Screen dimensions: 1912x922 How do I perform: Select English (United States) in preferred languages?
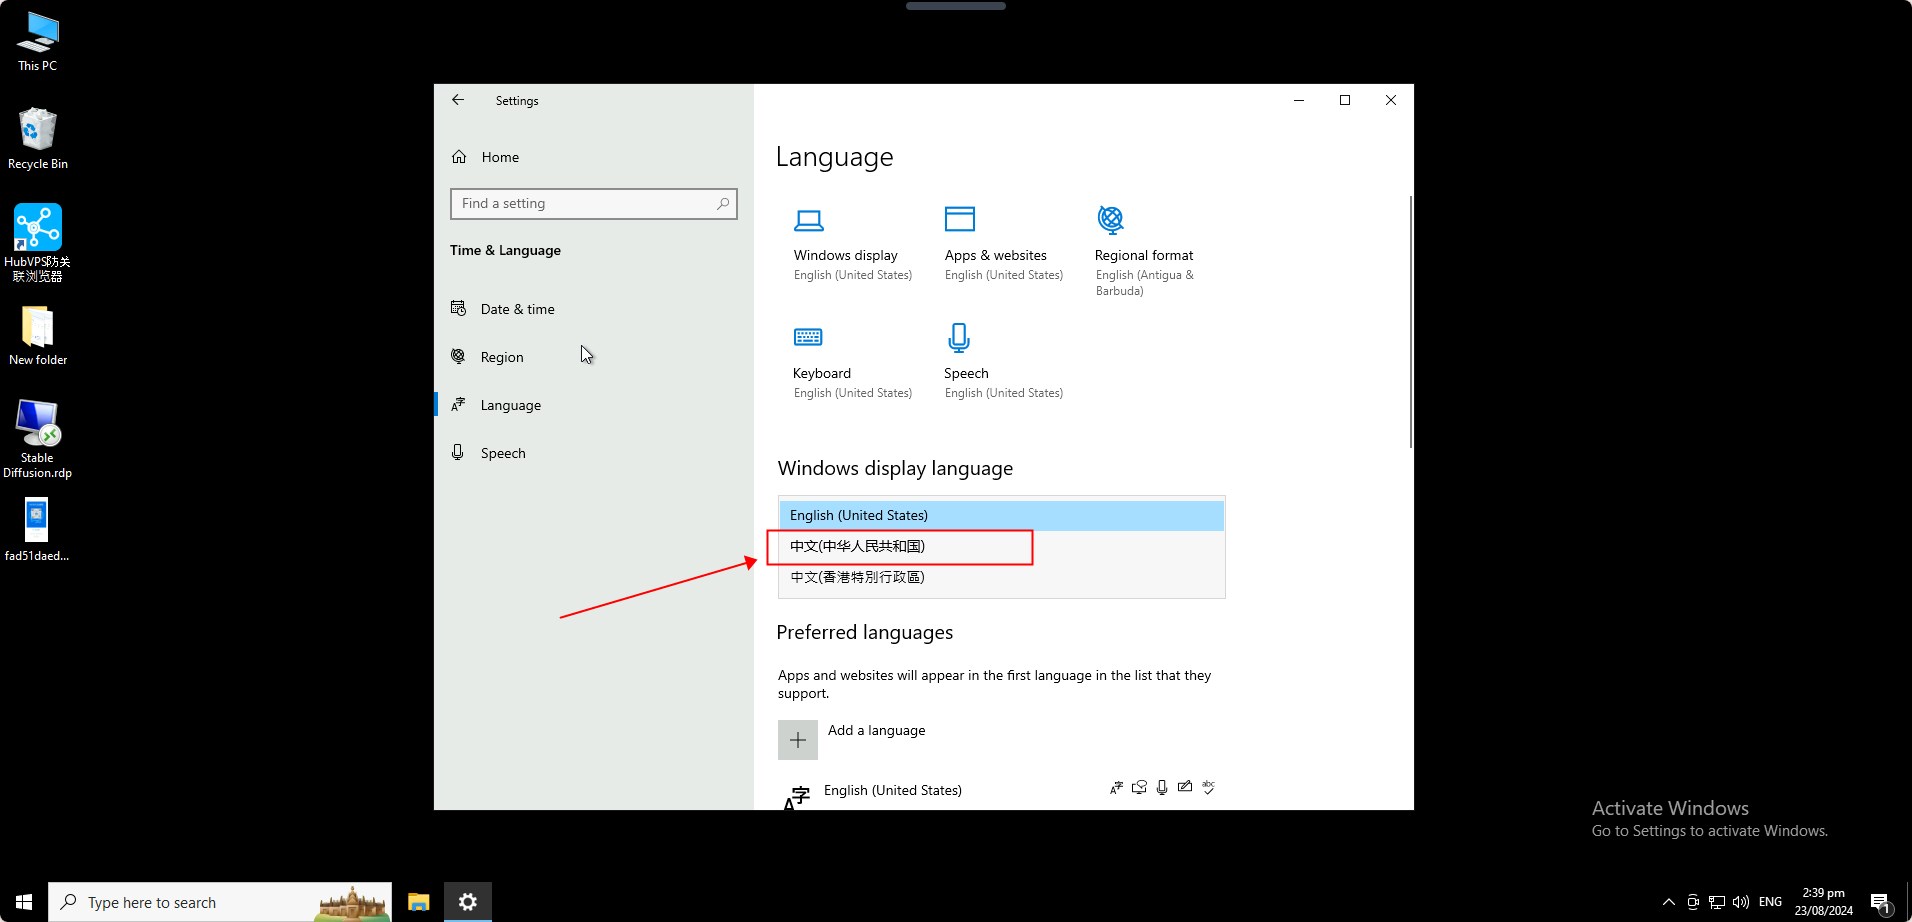[893, 790]
